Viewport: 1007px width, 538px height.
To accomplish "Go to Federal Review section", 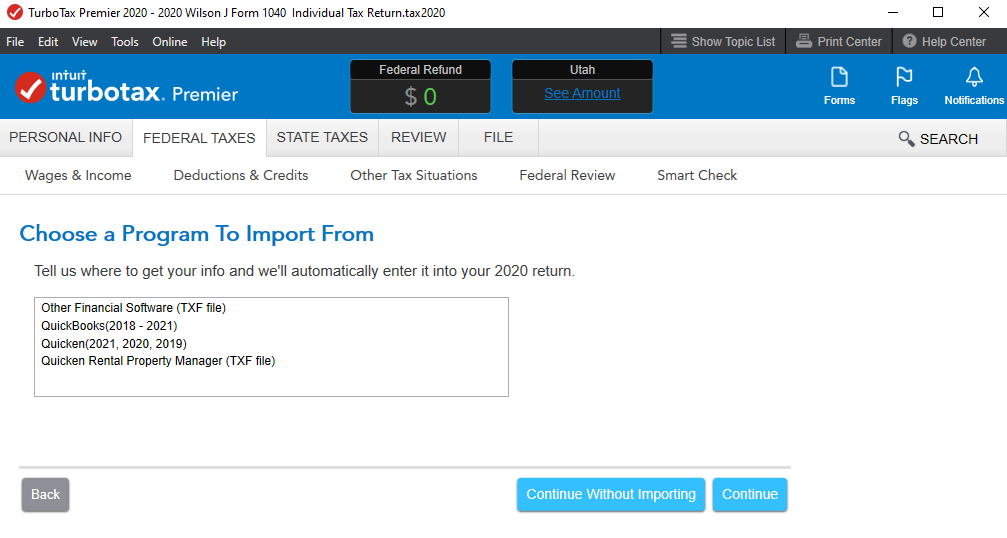I will (567, 175).
